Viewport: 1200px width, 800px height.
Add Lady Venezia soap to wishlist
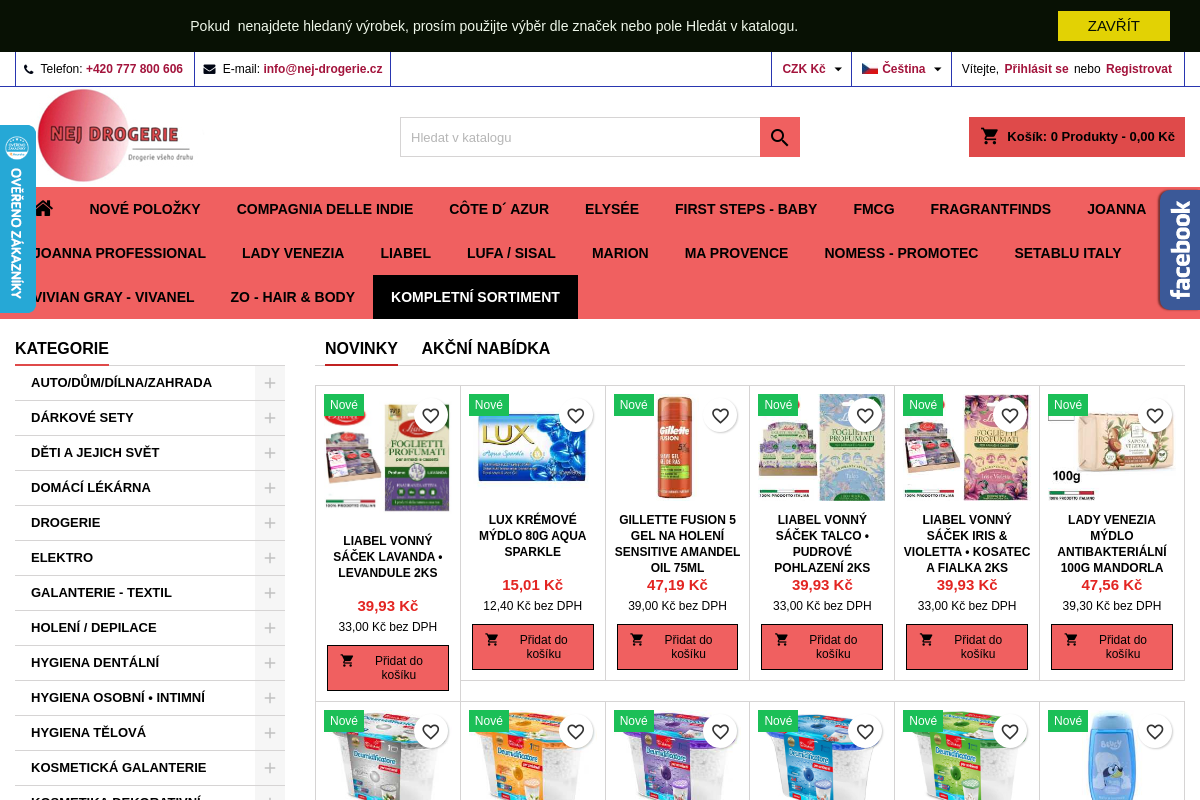point(1155,416)
